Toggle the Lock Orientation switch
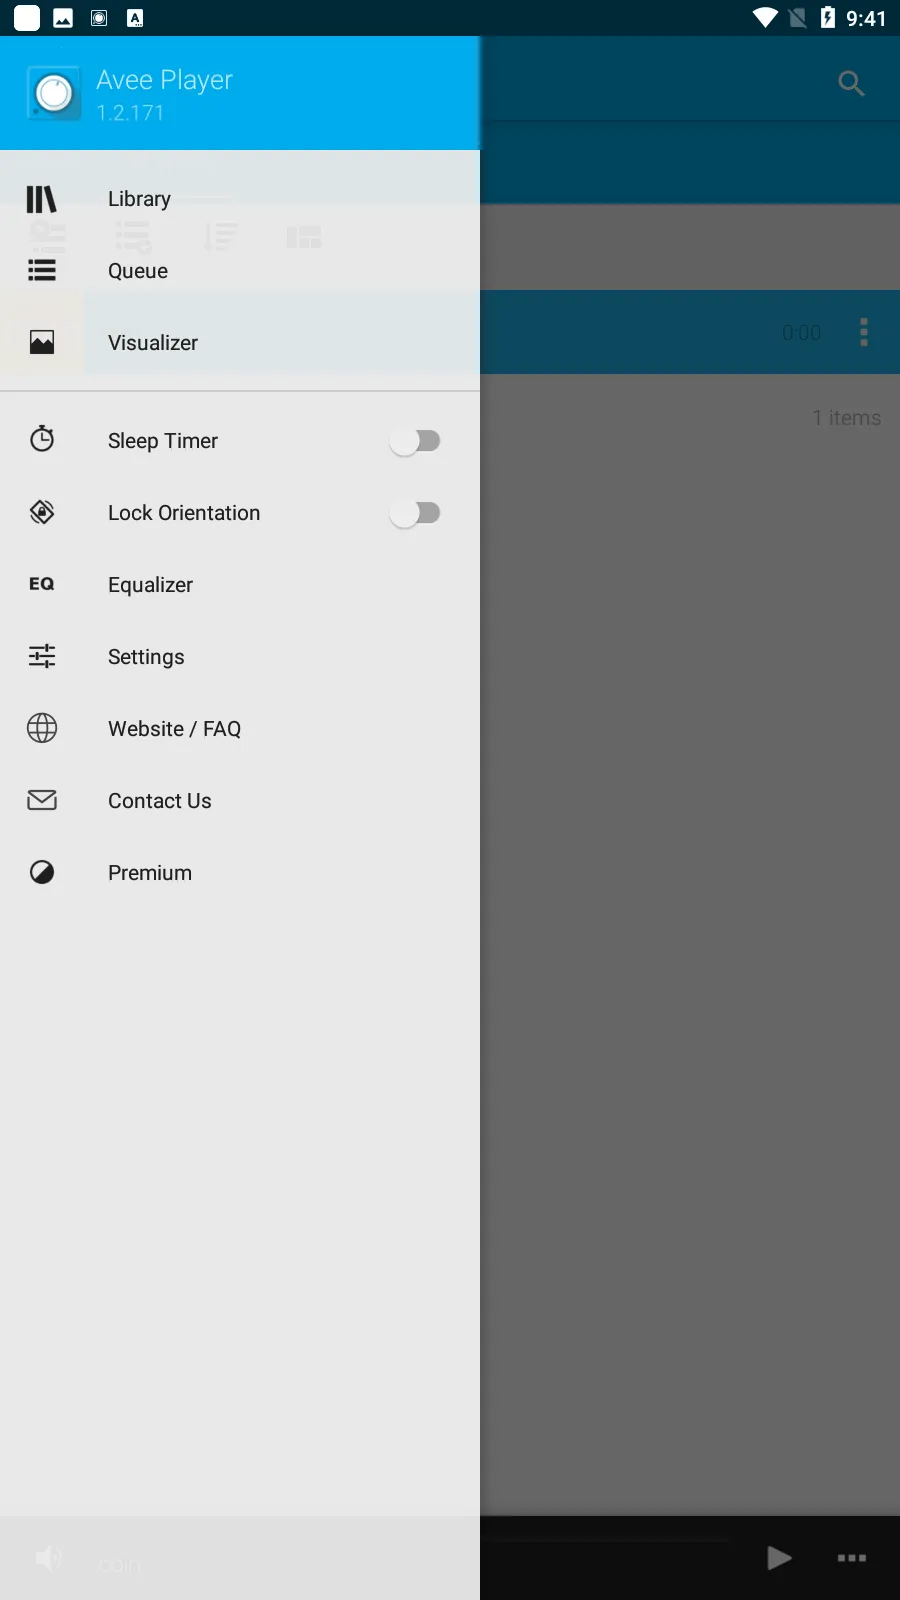Screen dimensions: 900x1600 [x=415, y=513]
